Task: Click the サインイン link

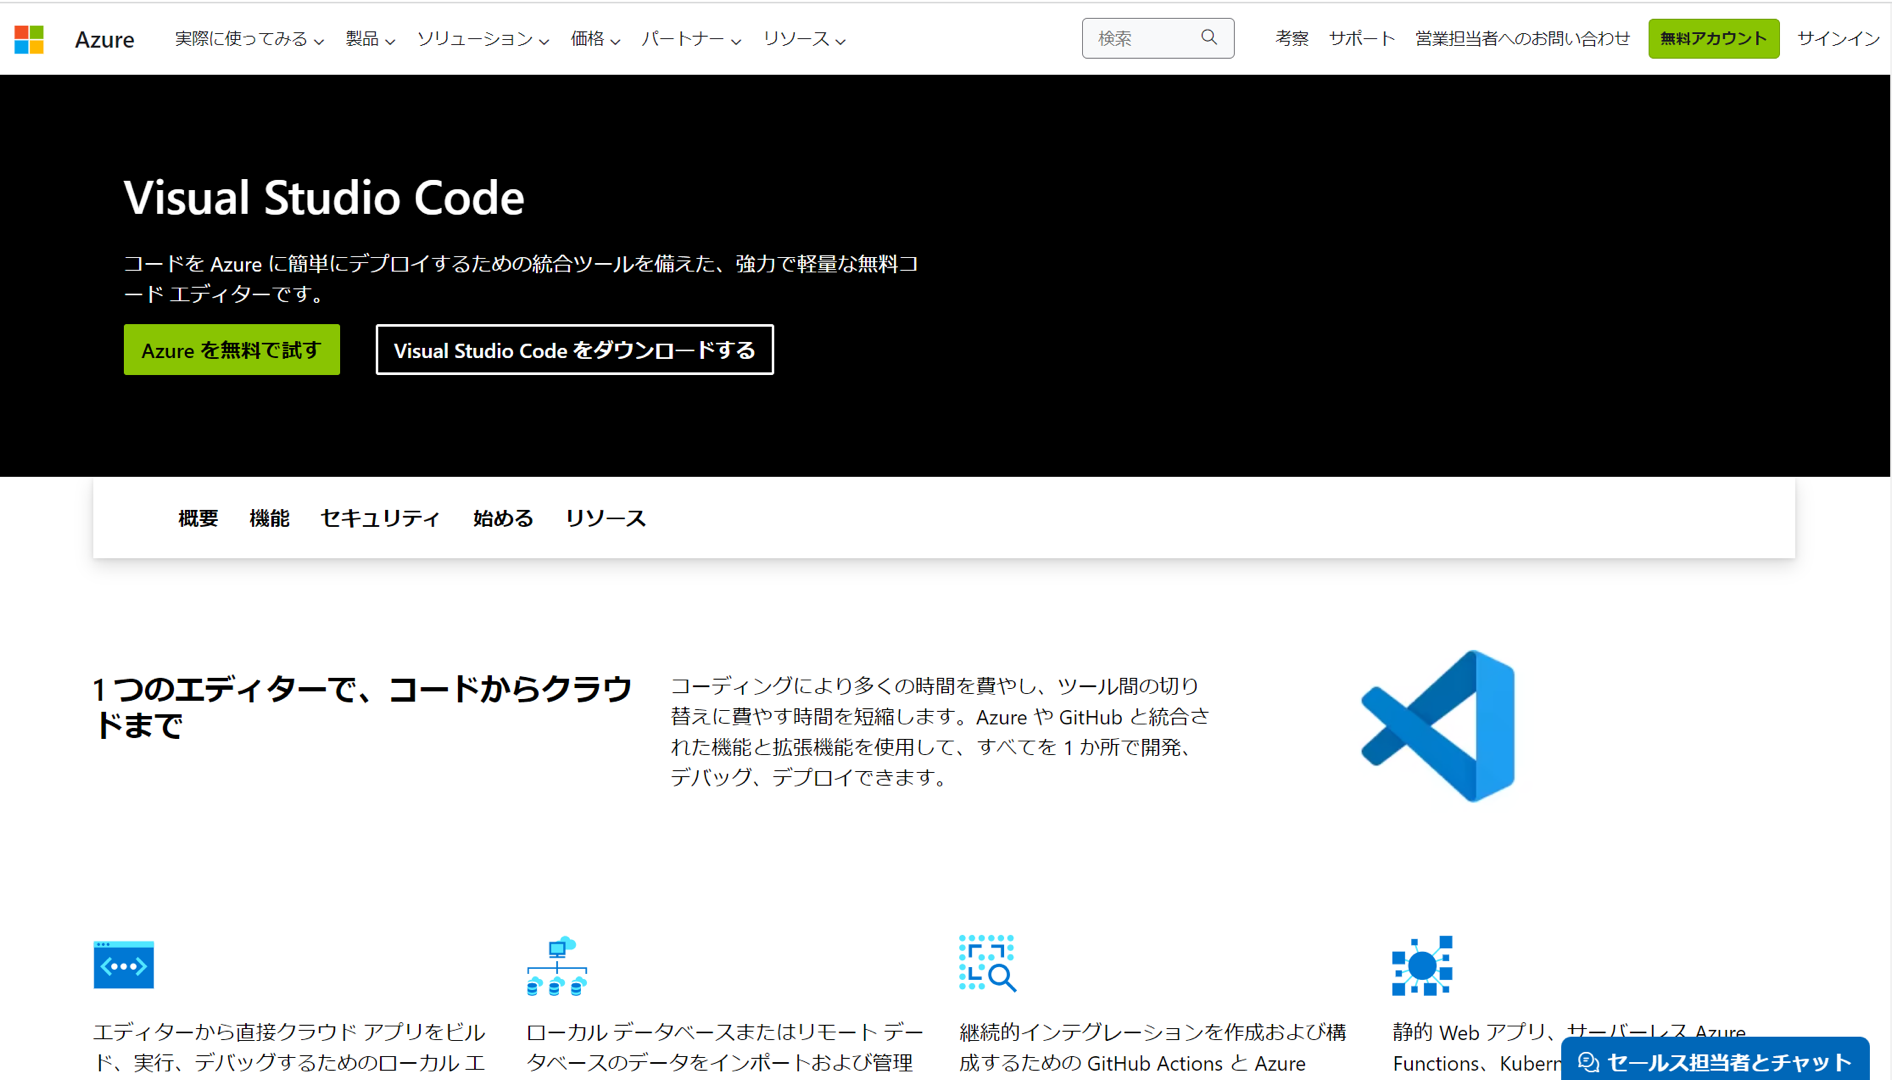Action: tap(1837, 39)
